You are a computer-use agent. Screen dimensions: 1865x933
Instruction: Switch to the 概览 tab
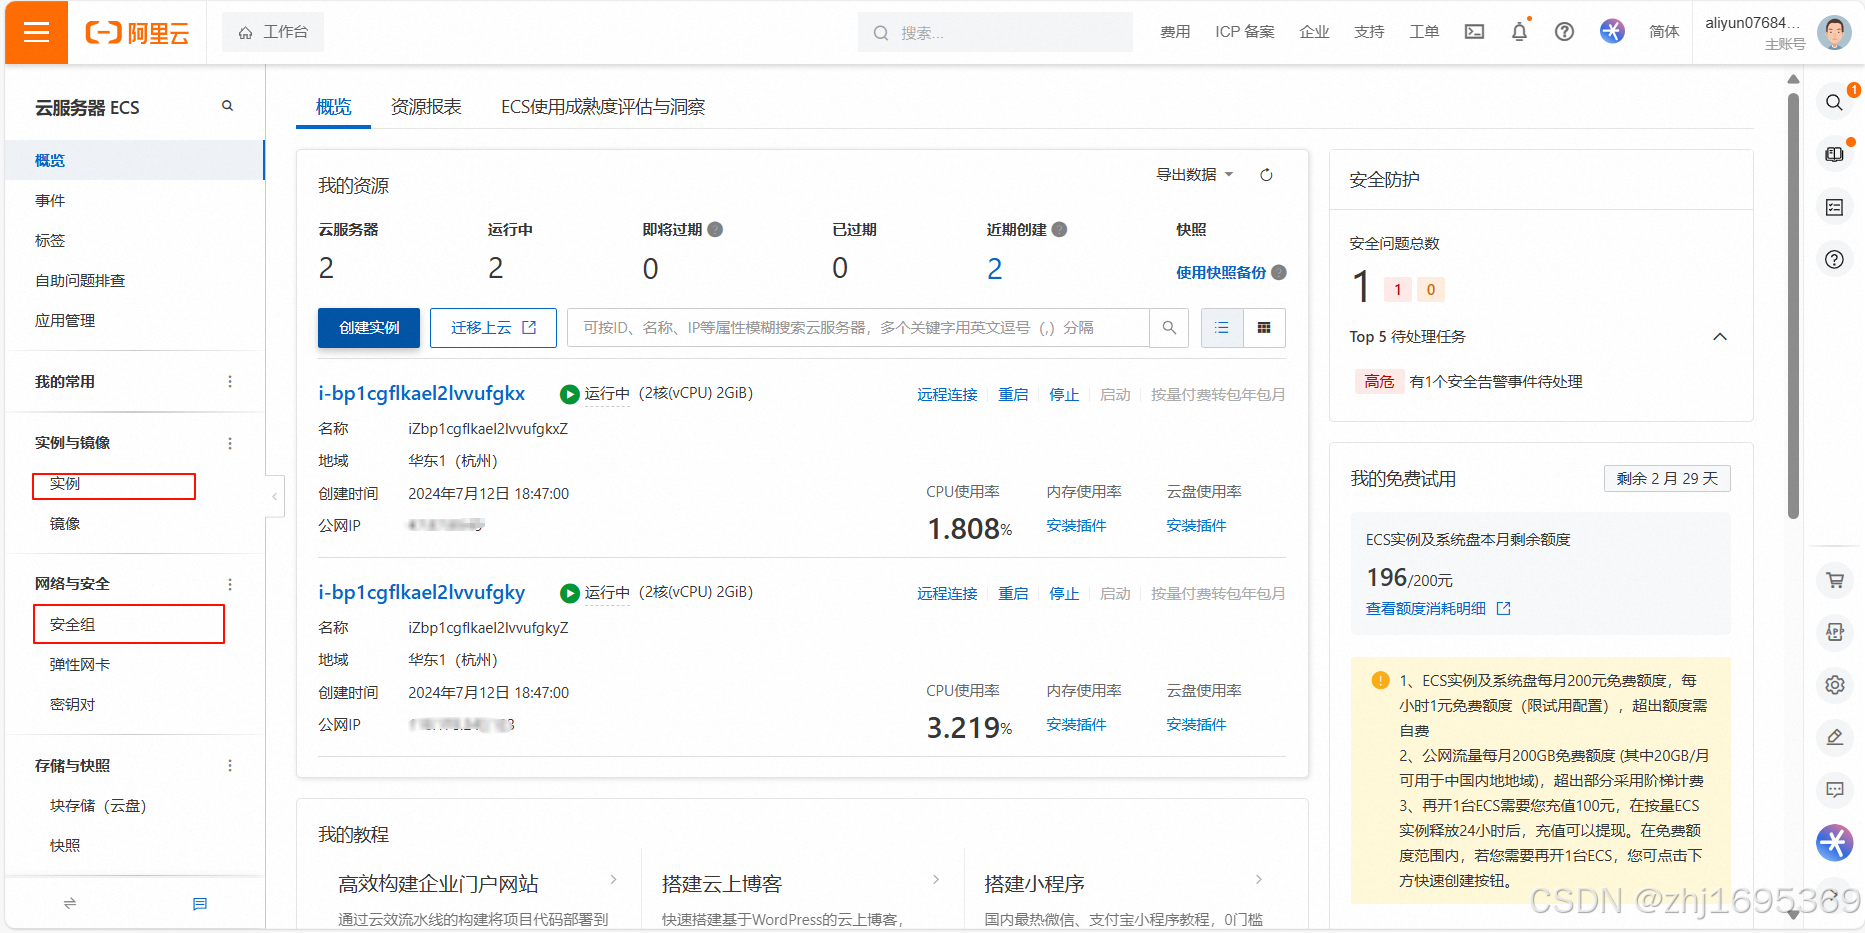click(333, 107)
